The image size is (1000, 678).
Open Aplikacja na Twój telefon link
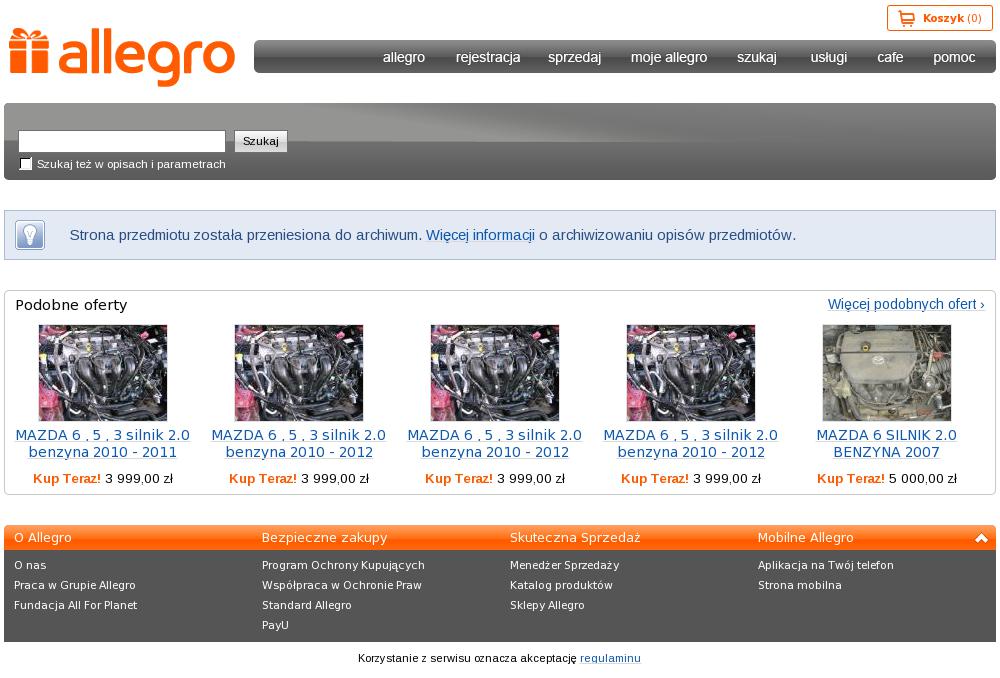[826, 565]
